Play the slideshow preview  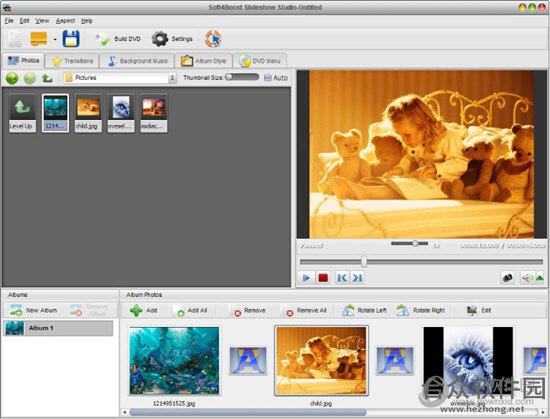click(306, 278)
